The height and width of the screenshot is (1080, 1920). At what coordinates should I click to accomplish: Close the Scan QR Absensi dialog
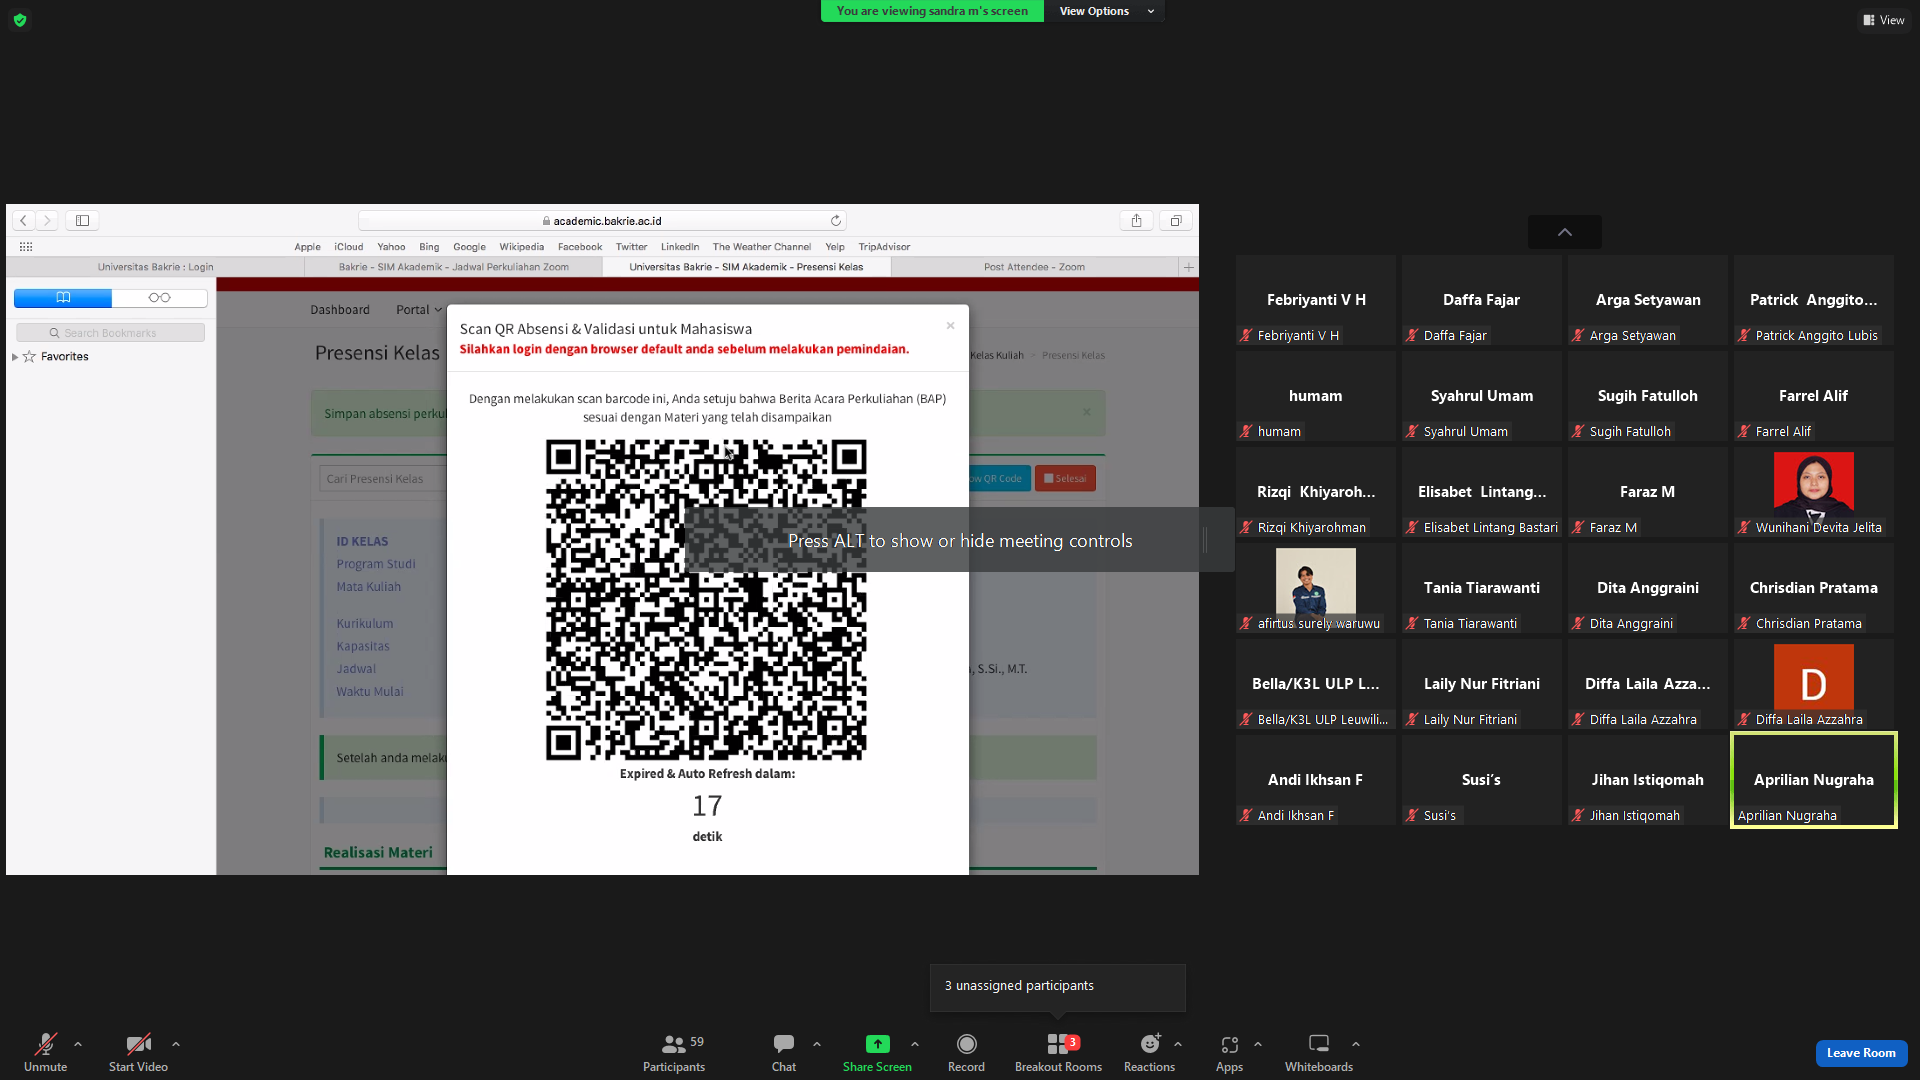pyautogui.click(x=950, y=326)
